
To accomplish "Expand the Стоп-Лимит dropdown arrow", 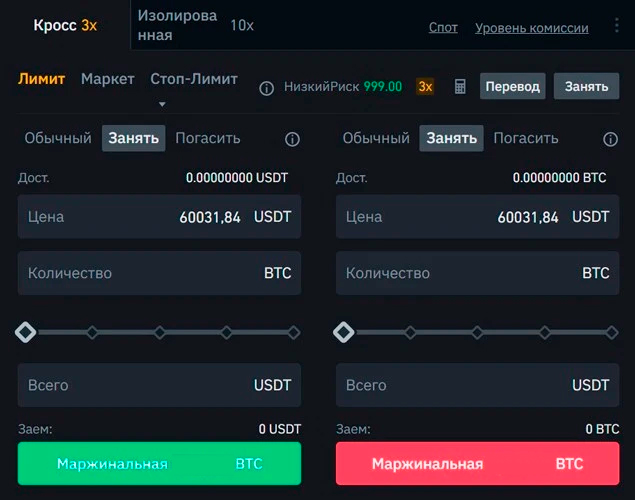I will coord(162,103).
